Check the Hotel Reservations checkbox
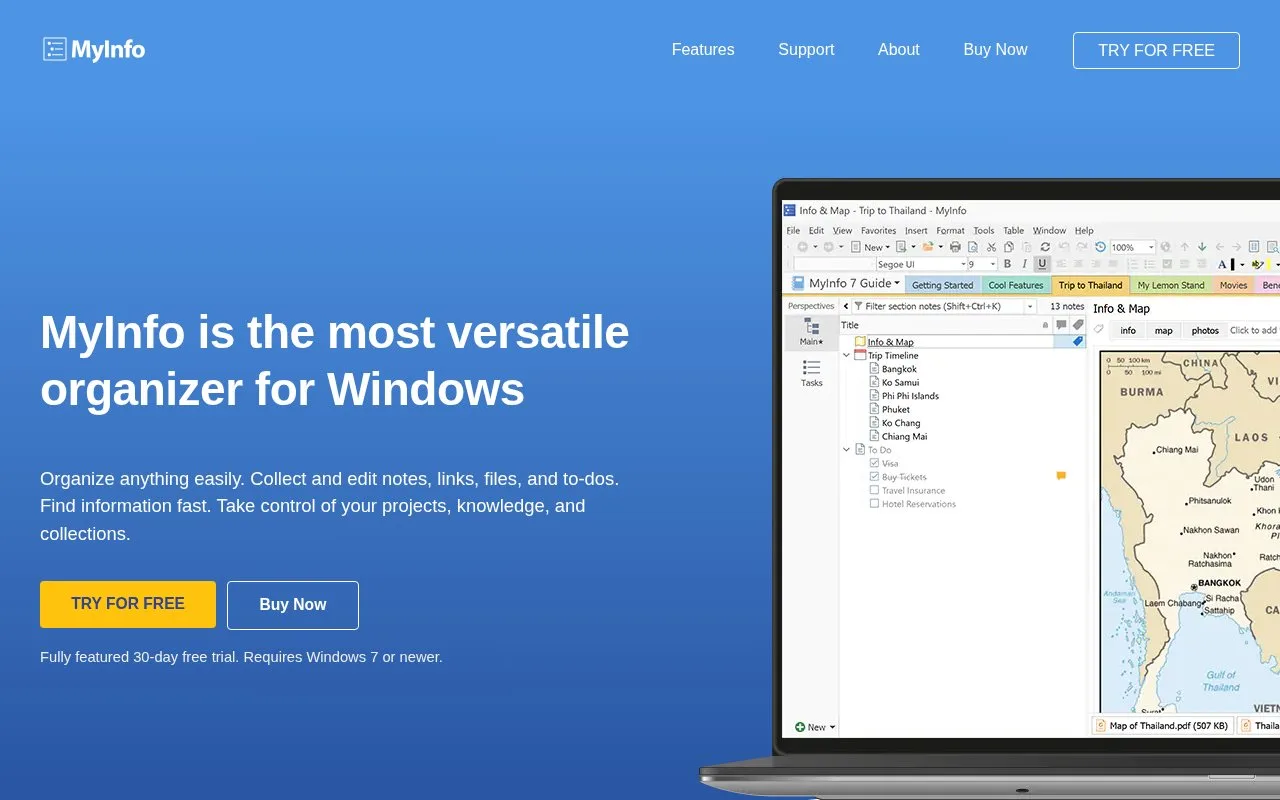 pos(874,504)
